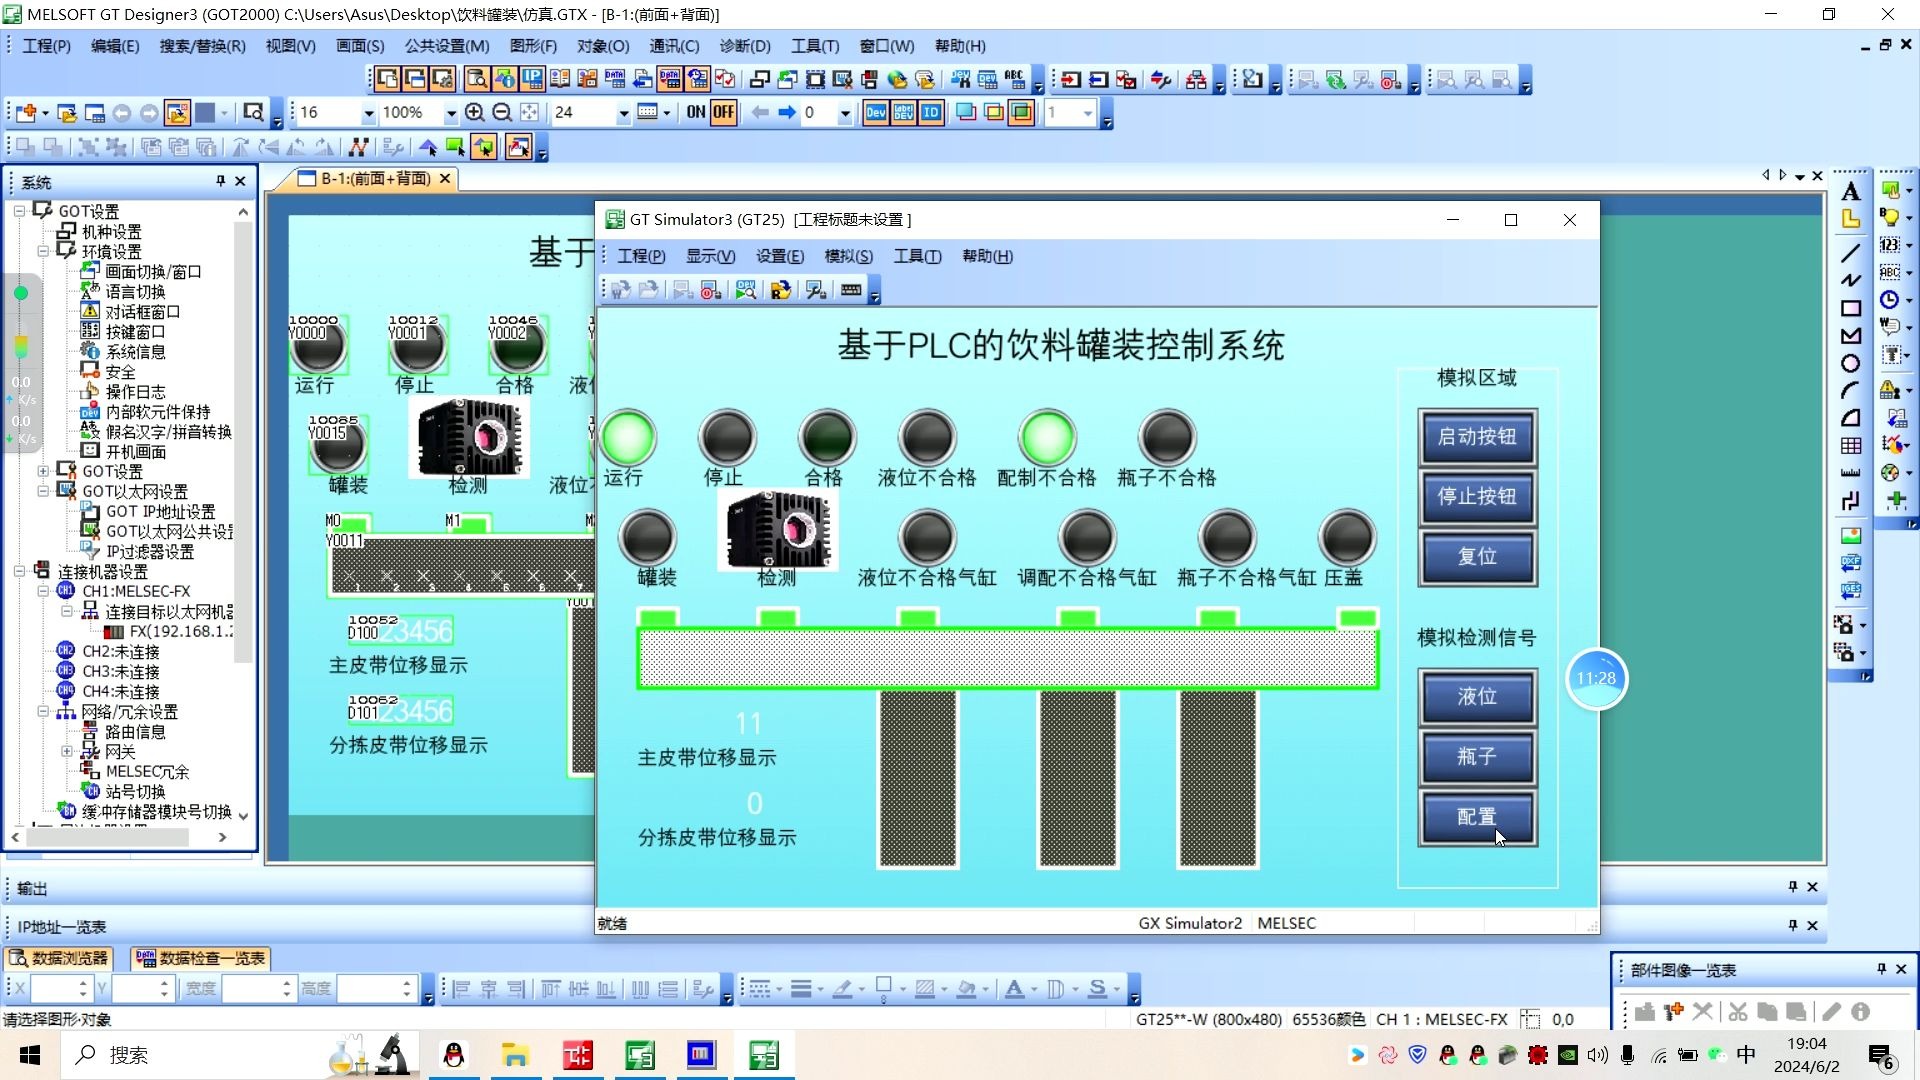Select the circle drawing tool
Image resolution: width=1920 pixels, height=1080 pixels.
click(1851, 364)
